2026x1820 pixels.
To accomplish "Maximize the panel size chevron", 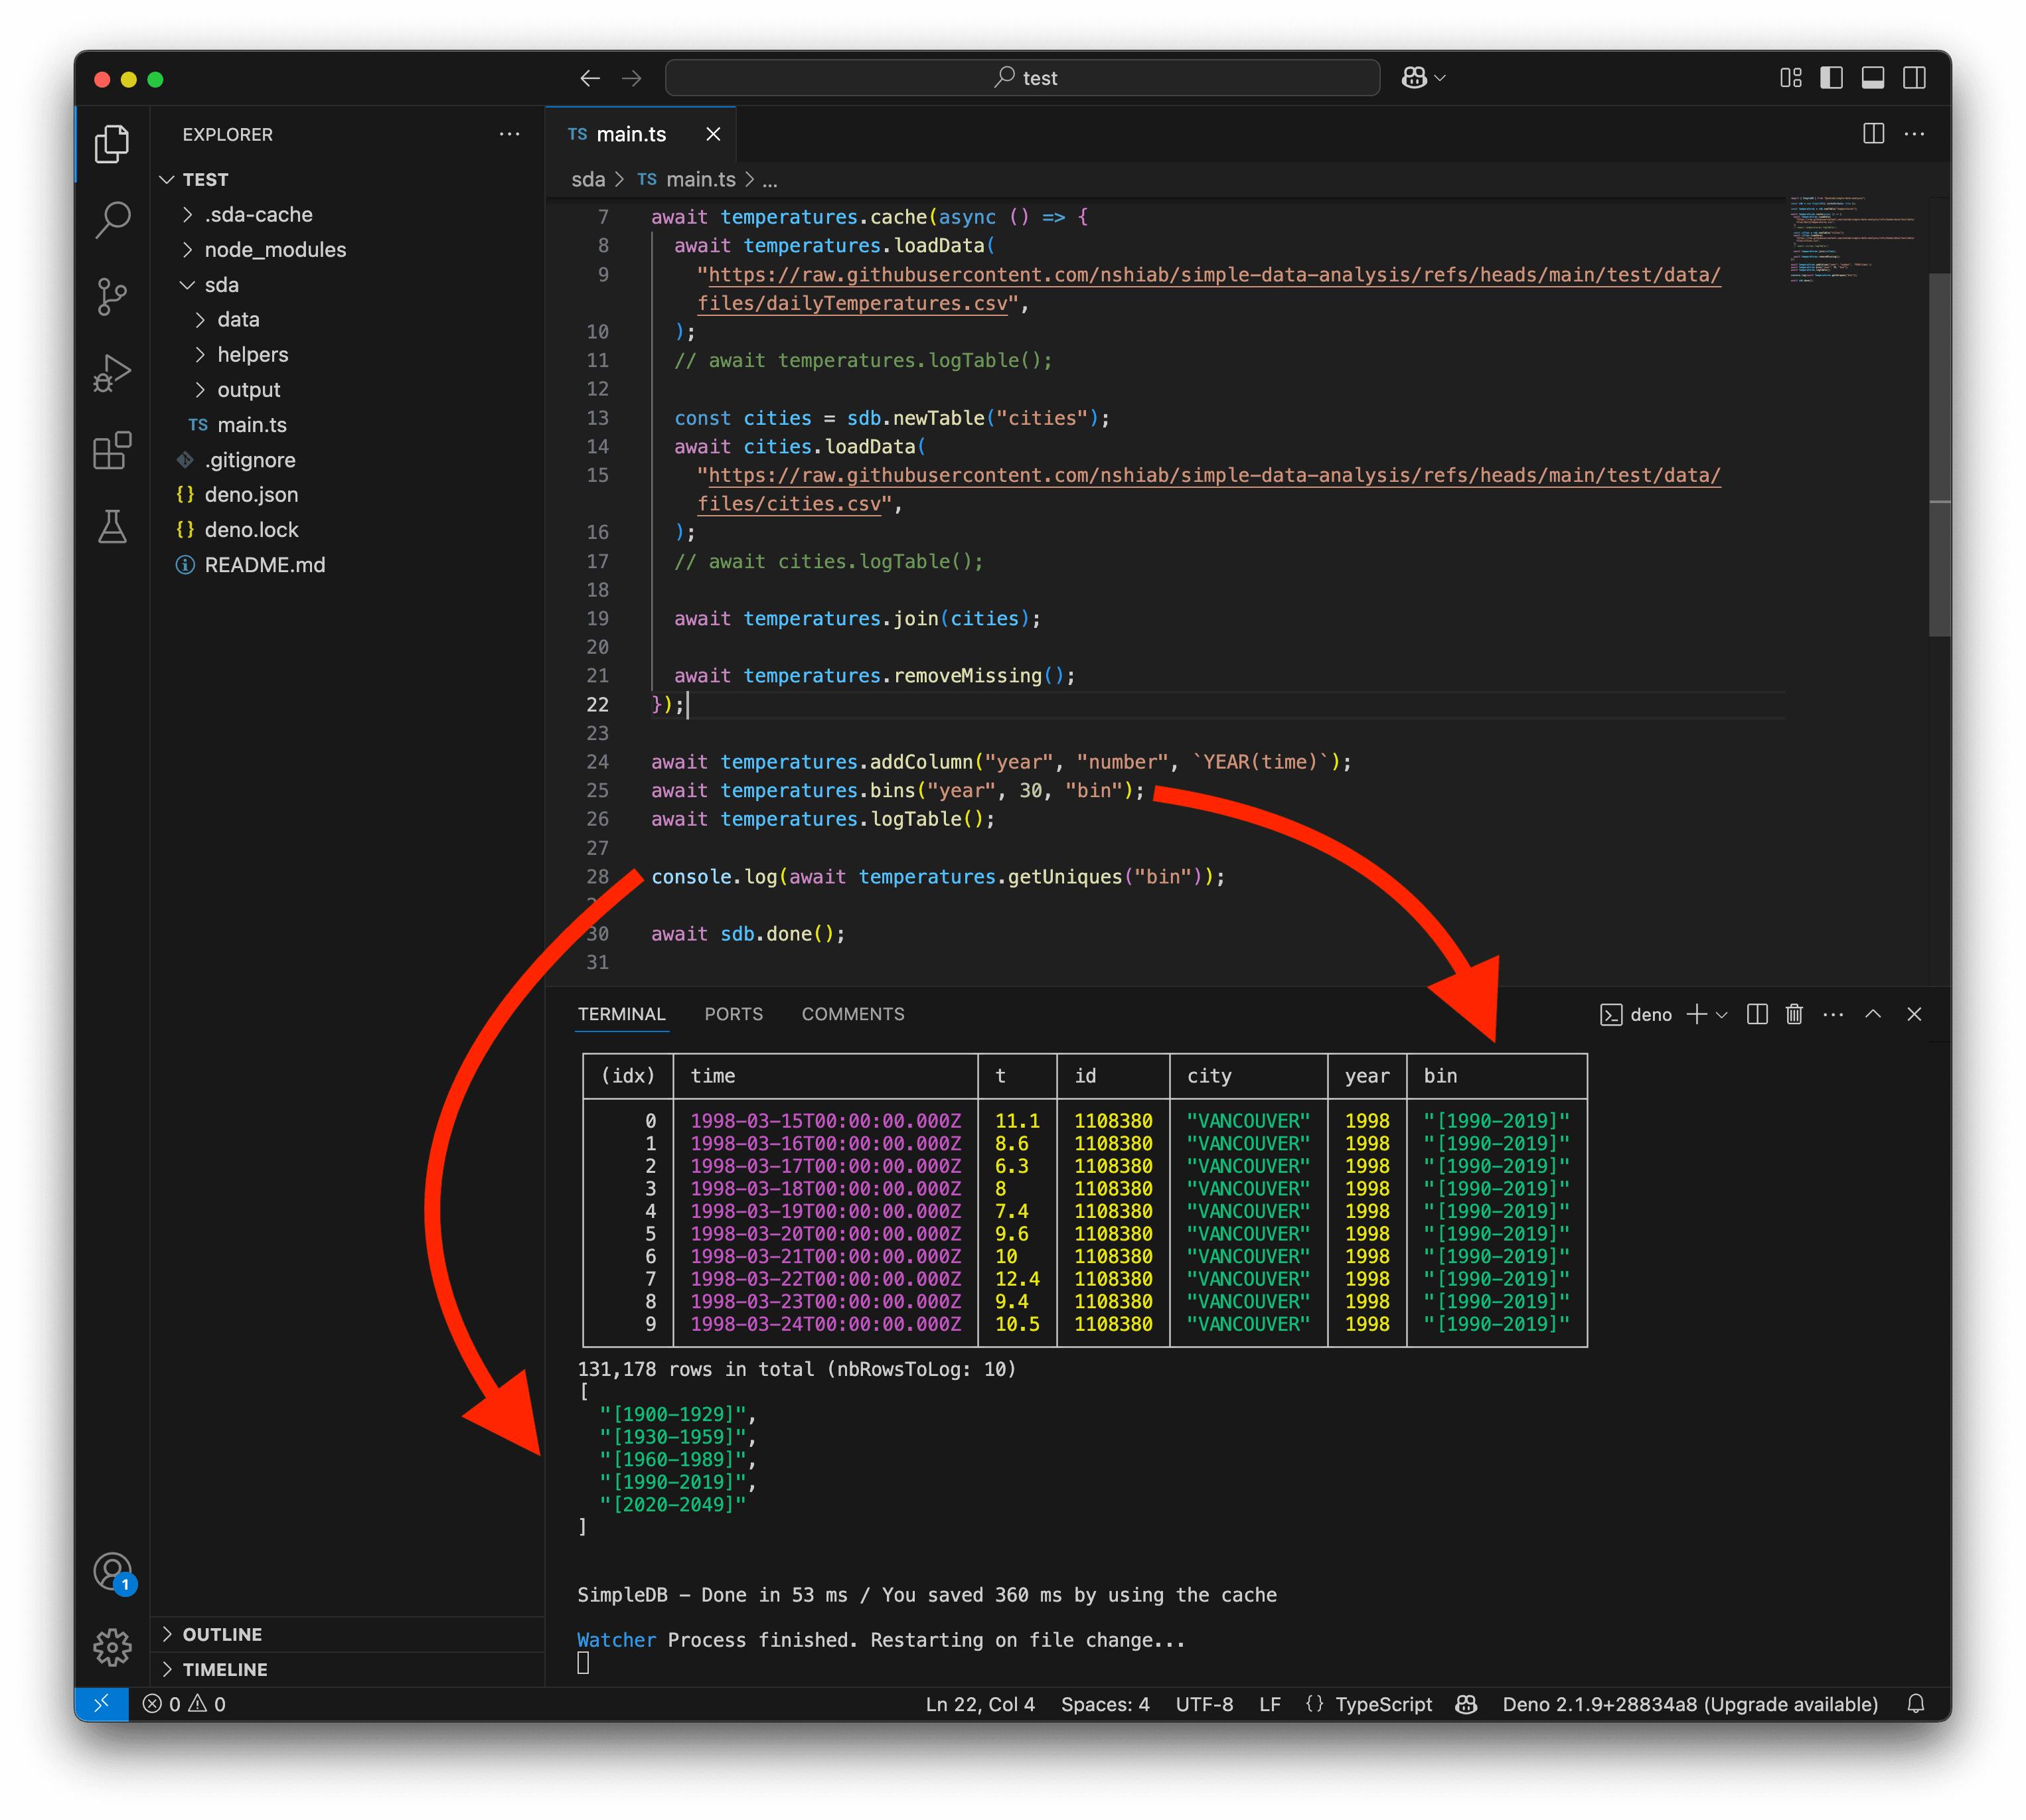I will coord(1873,1015).
